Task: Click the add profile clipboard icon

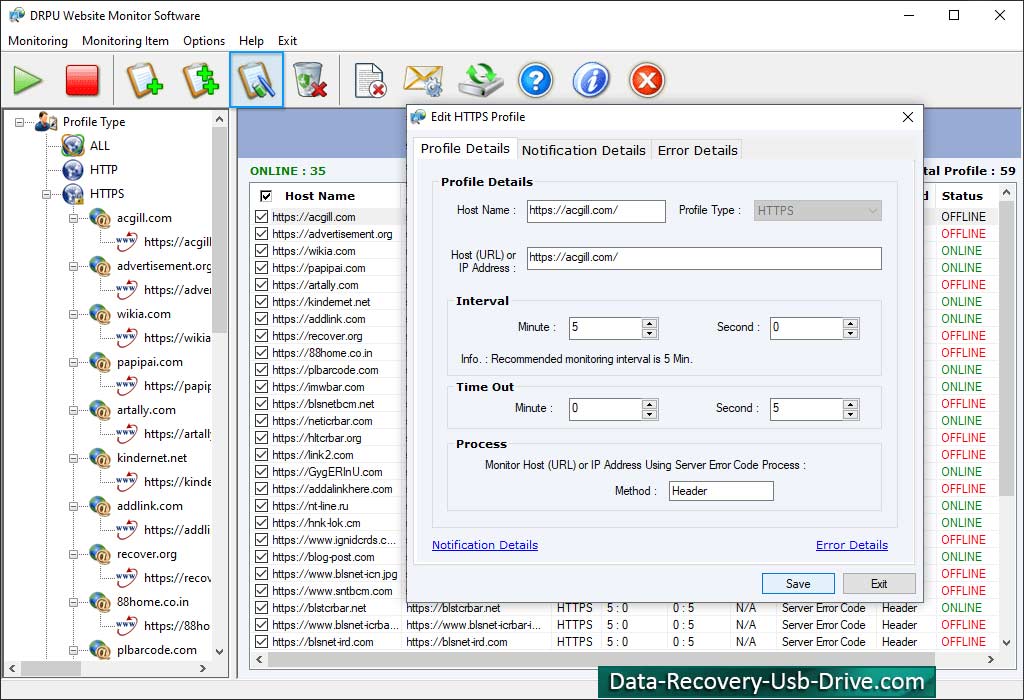Action: 144,80
